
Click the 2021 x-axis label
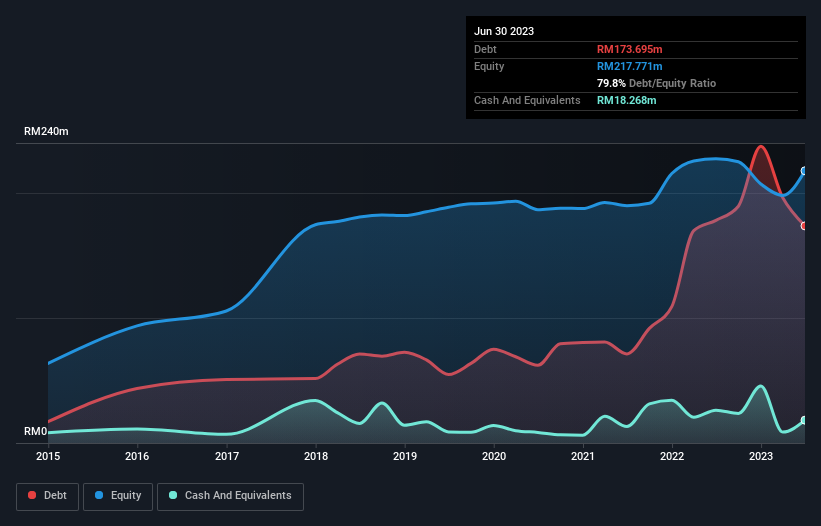pos(583,456)
